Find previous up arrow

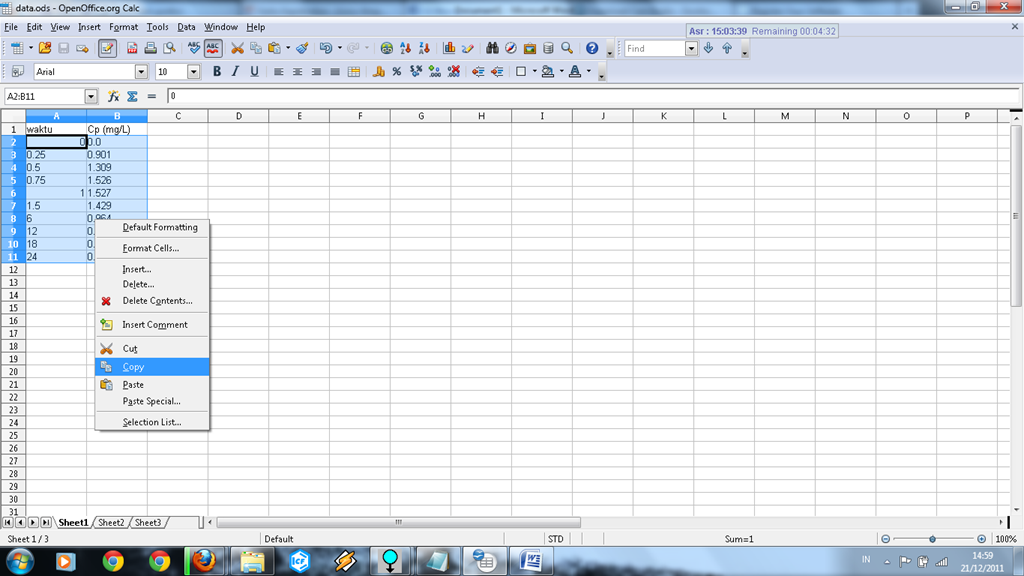pyautogui.click(x=727, y=48)
